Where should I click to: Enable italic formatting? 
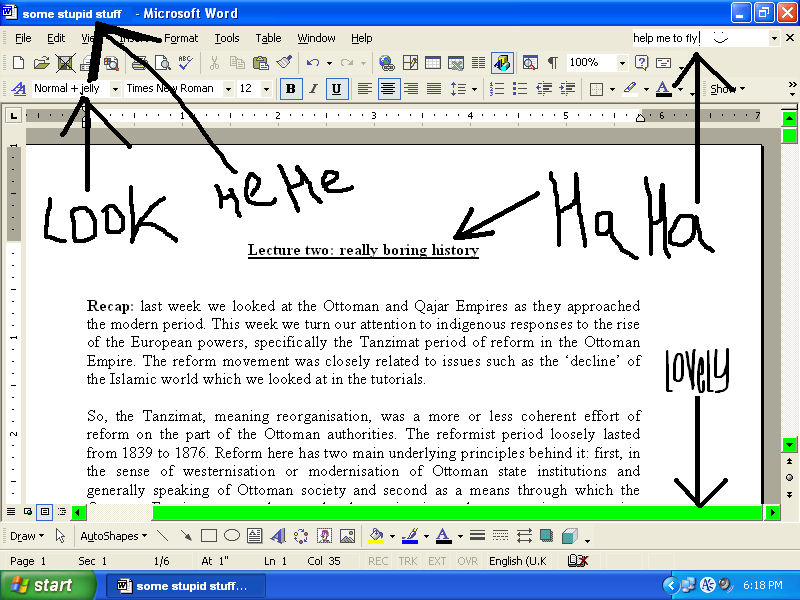312,88
